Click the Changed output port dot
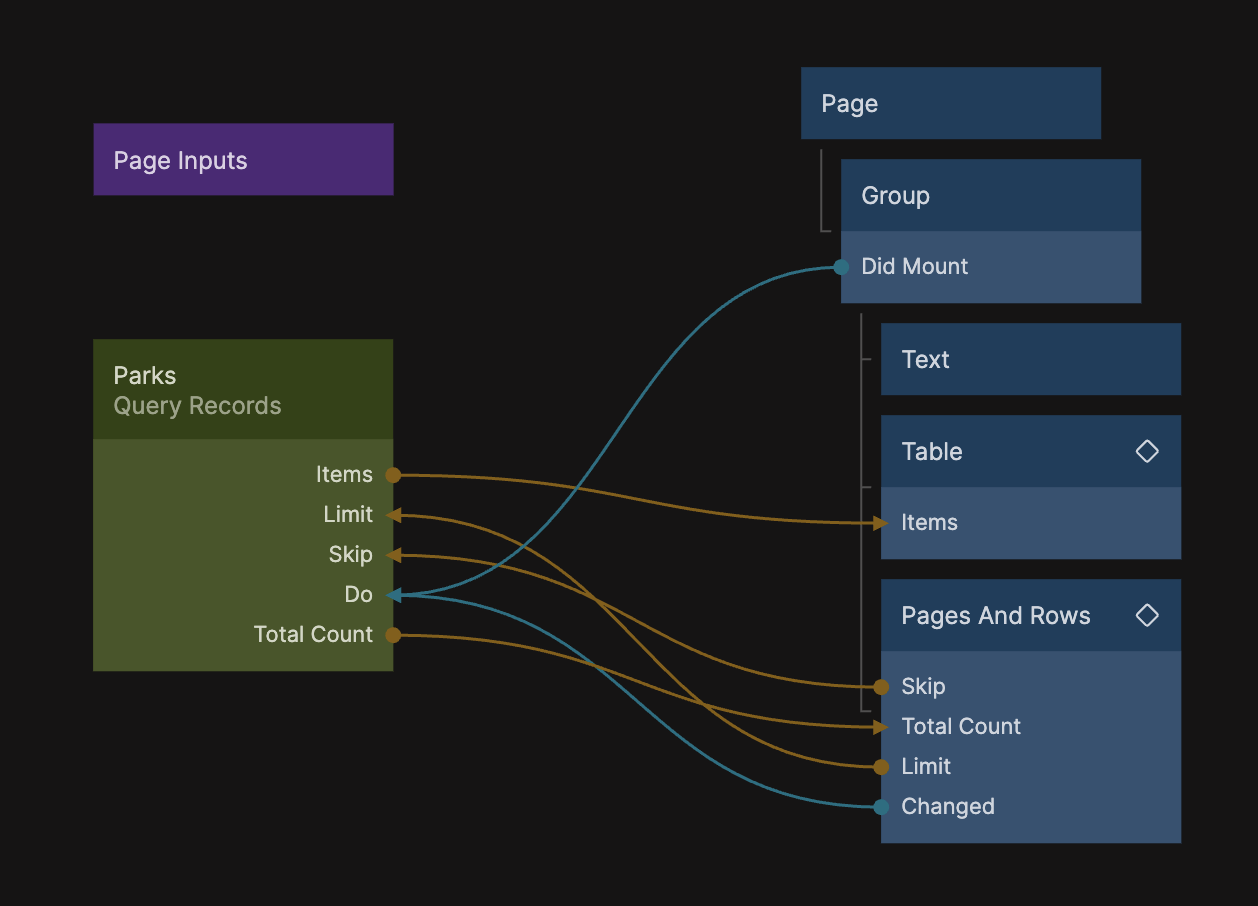Image resolution: width=1258 pixels, height=906 pixels. pyautogui.click(x=881, y=807)
